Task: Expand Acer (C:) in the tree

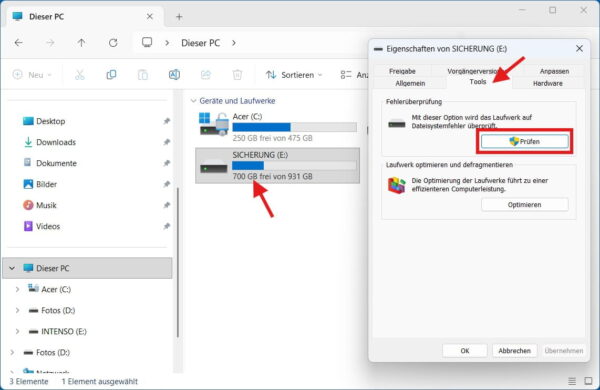Action: 17,289
